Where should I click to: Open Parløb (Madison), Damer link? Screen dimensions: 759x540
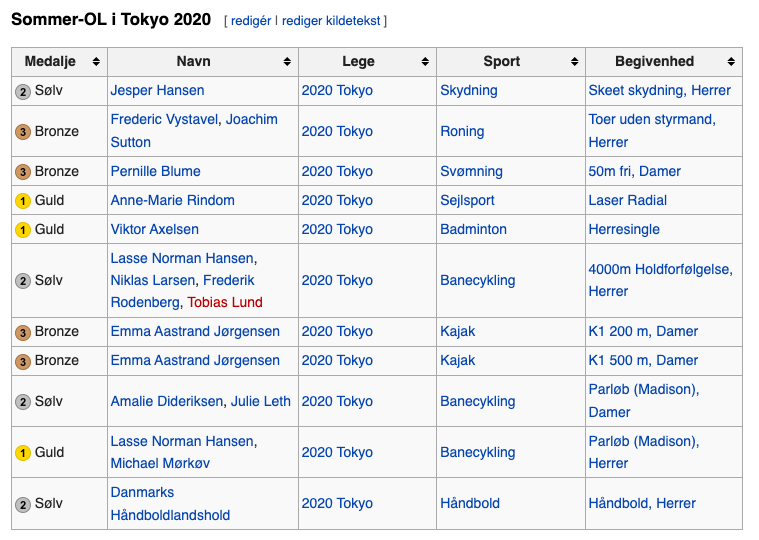point(644,401)
